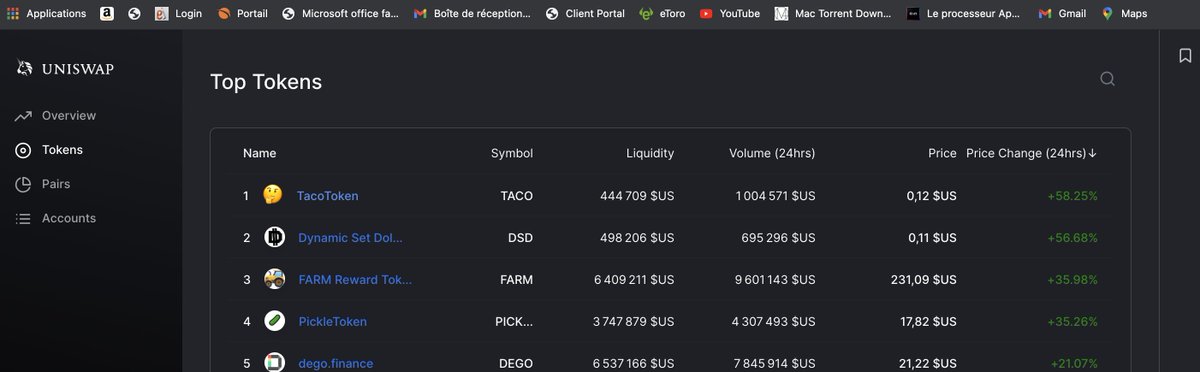Click price value 231,09 $US

pos(924,280)
